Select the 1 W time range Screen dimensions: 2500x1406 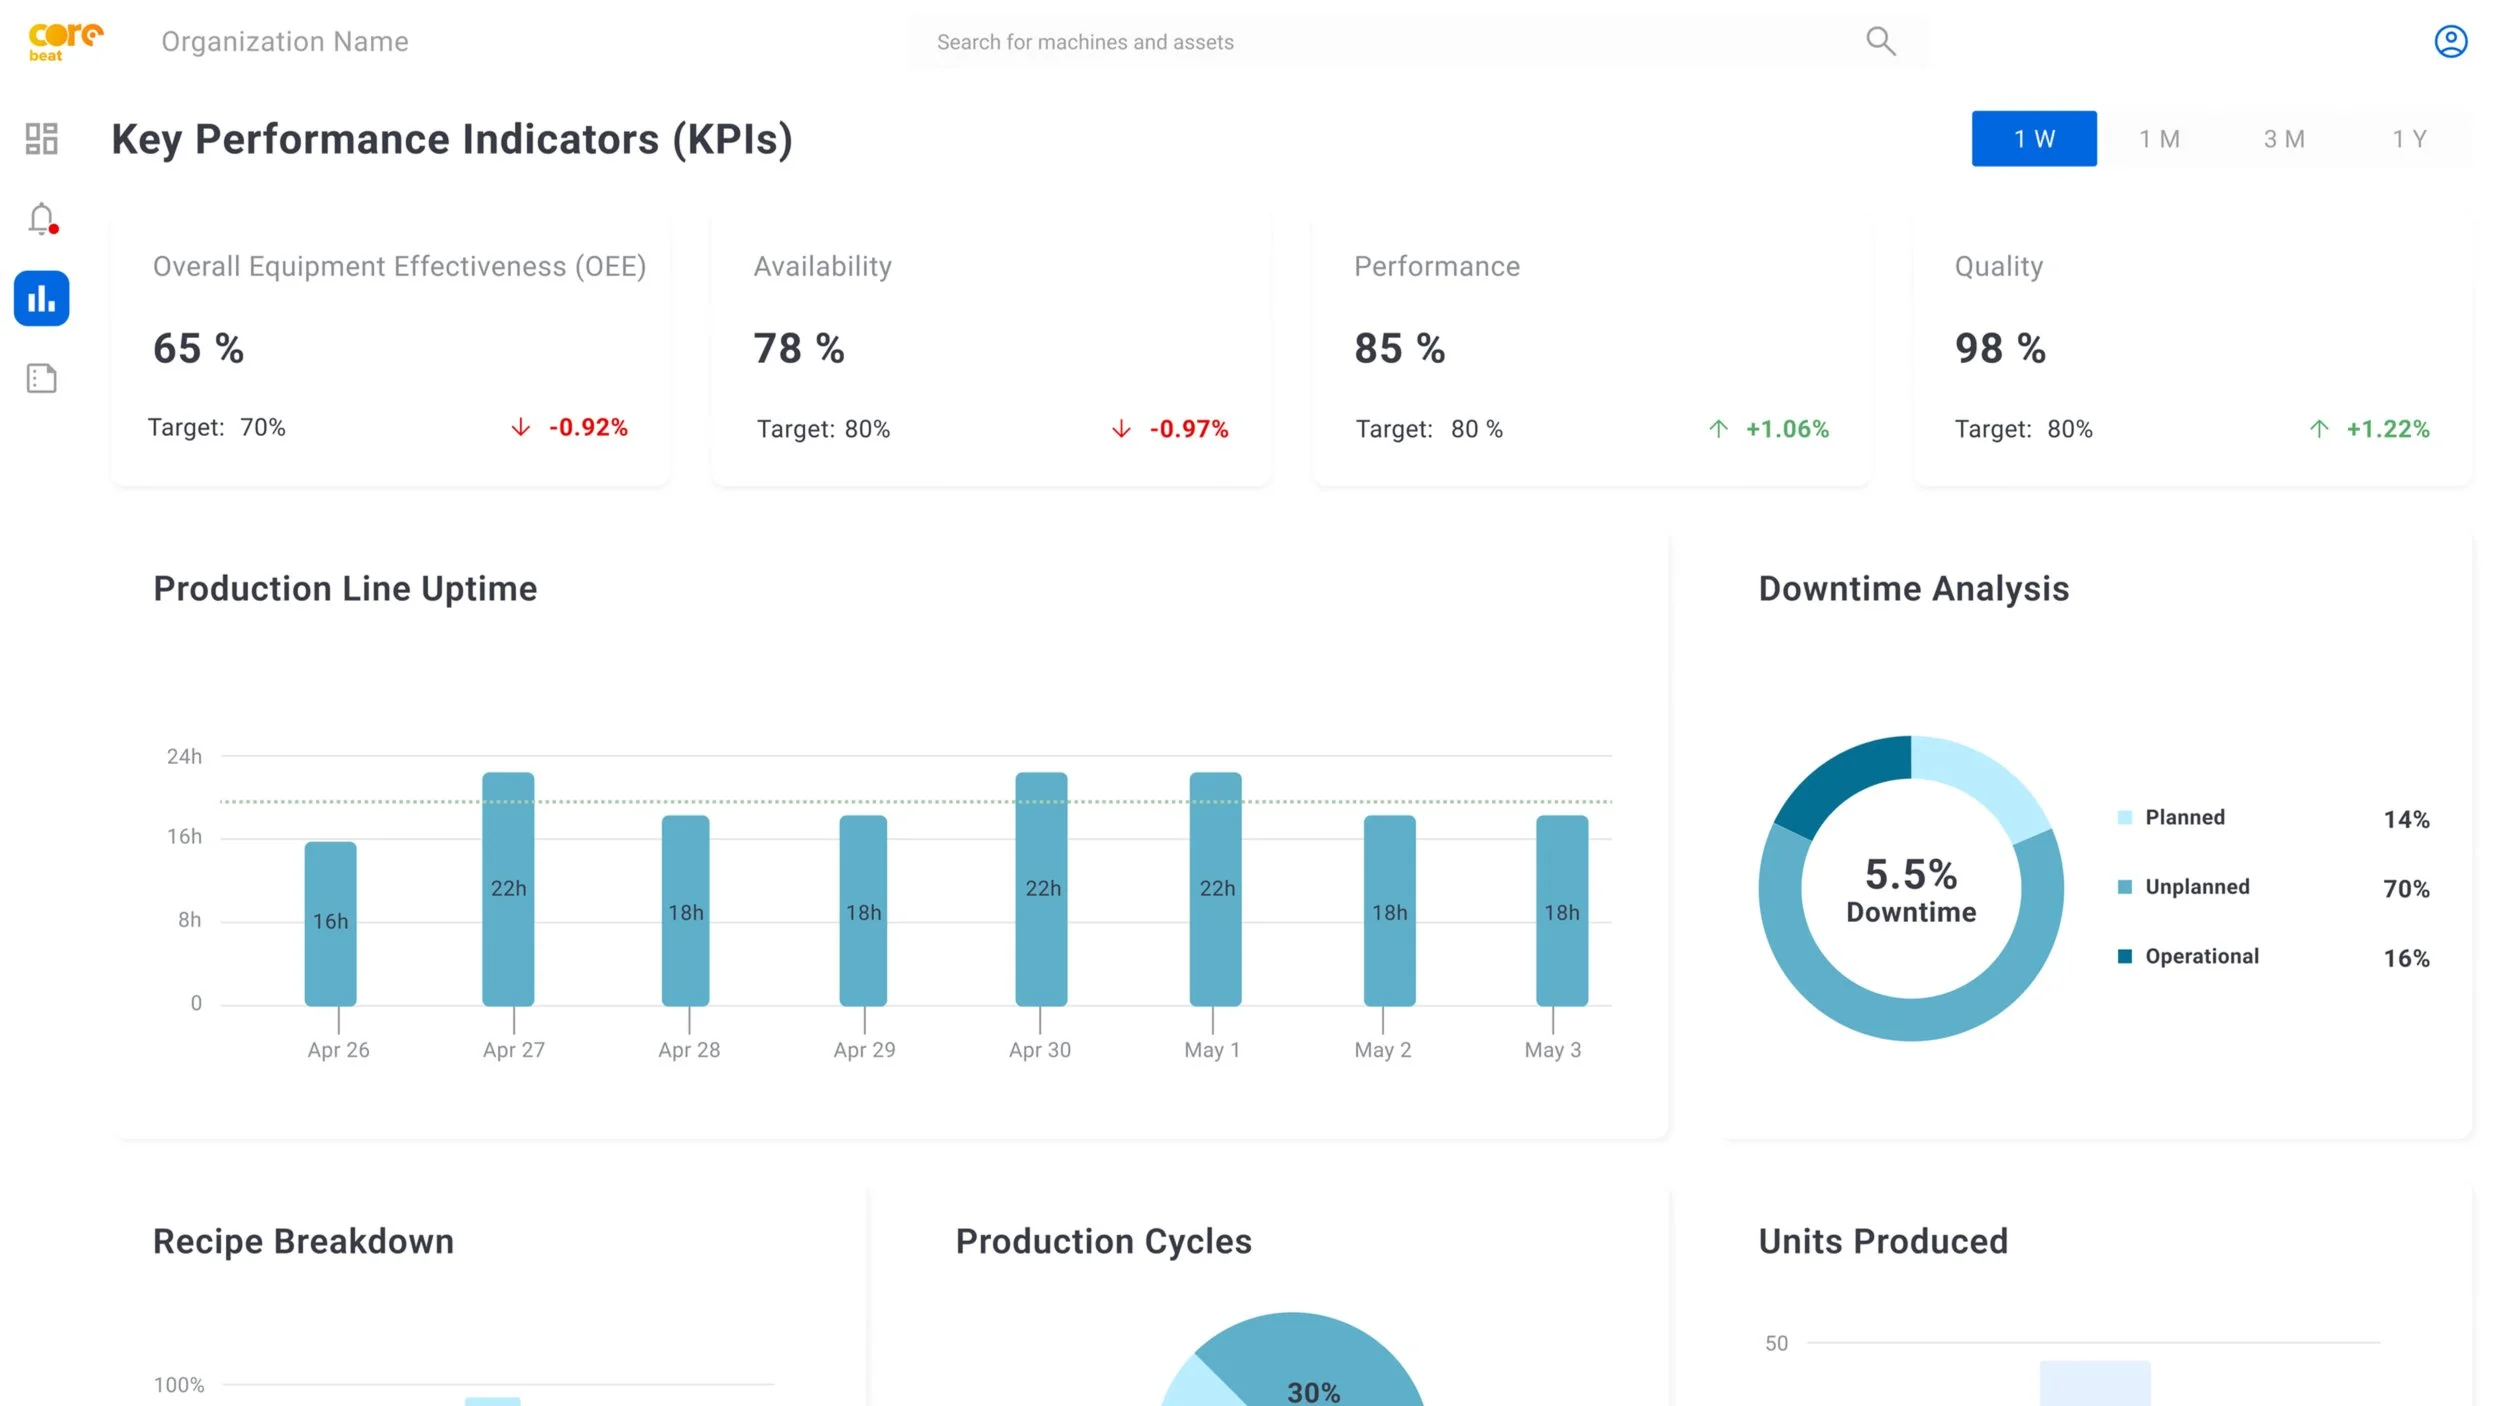(2034, 138)
